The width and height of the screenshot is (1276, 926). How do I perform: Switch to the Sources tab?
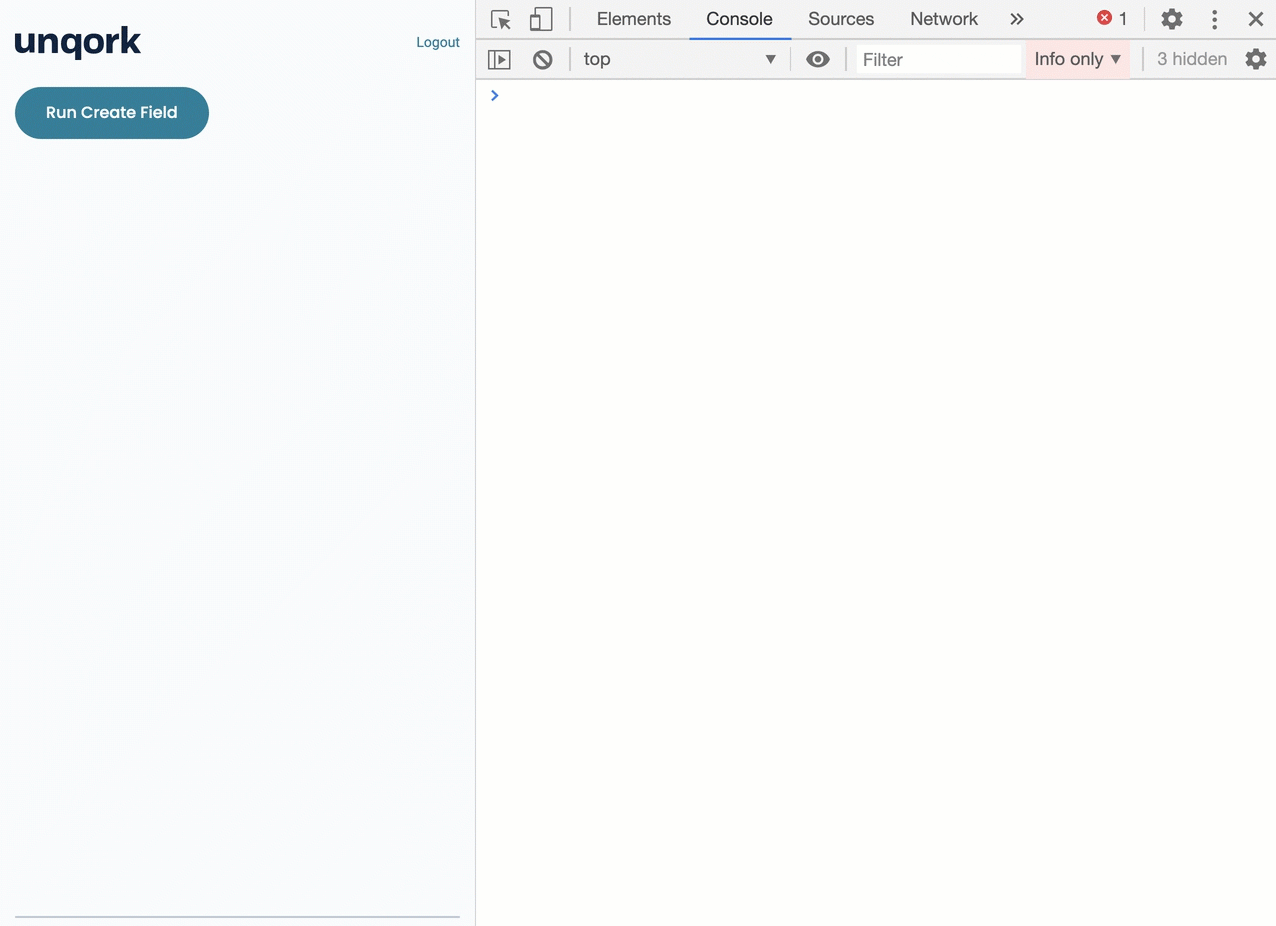click(841, 19)
